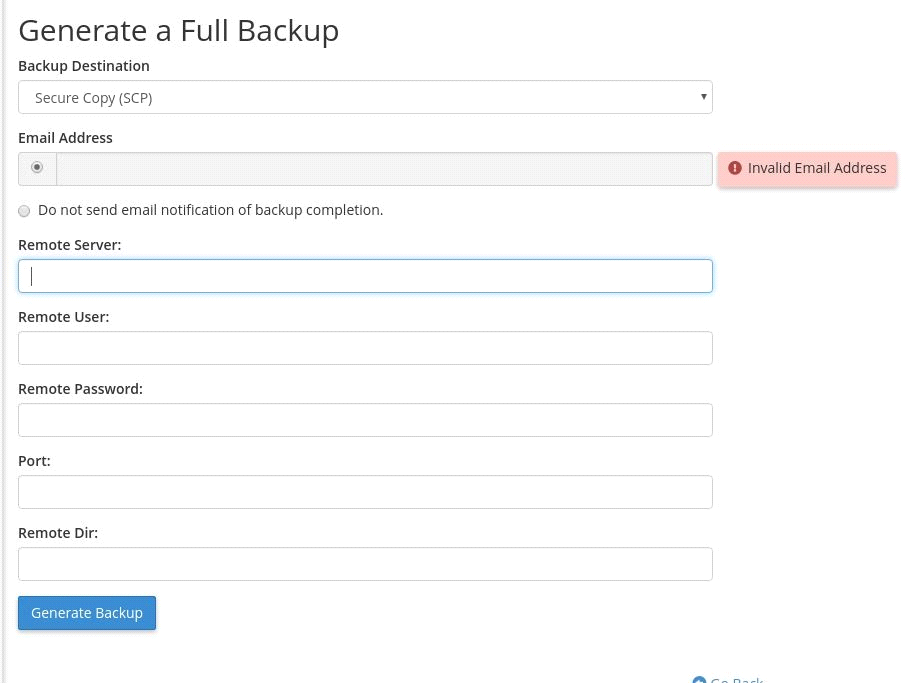Click the exclamation icon in the error message
The image size is (905, 683).
point(735,168)
